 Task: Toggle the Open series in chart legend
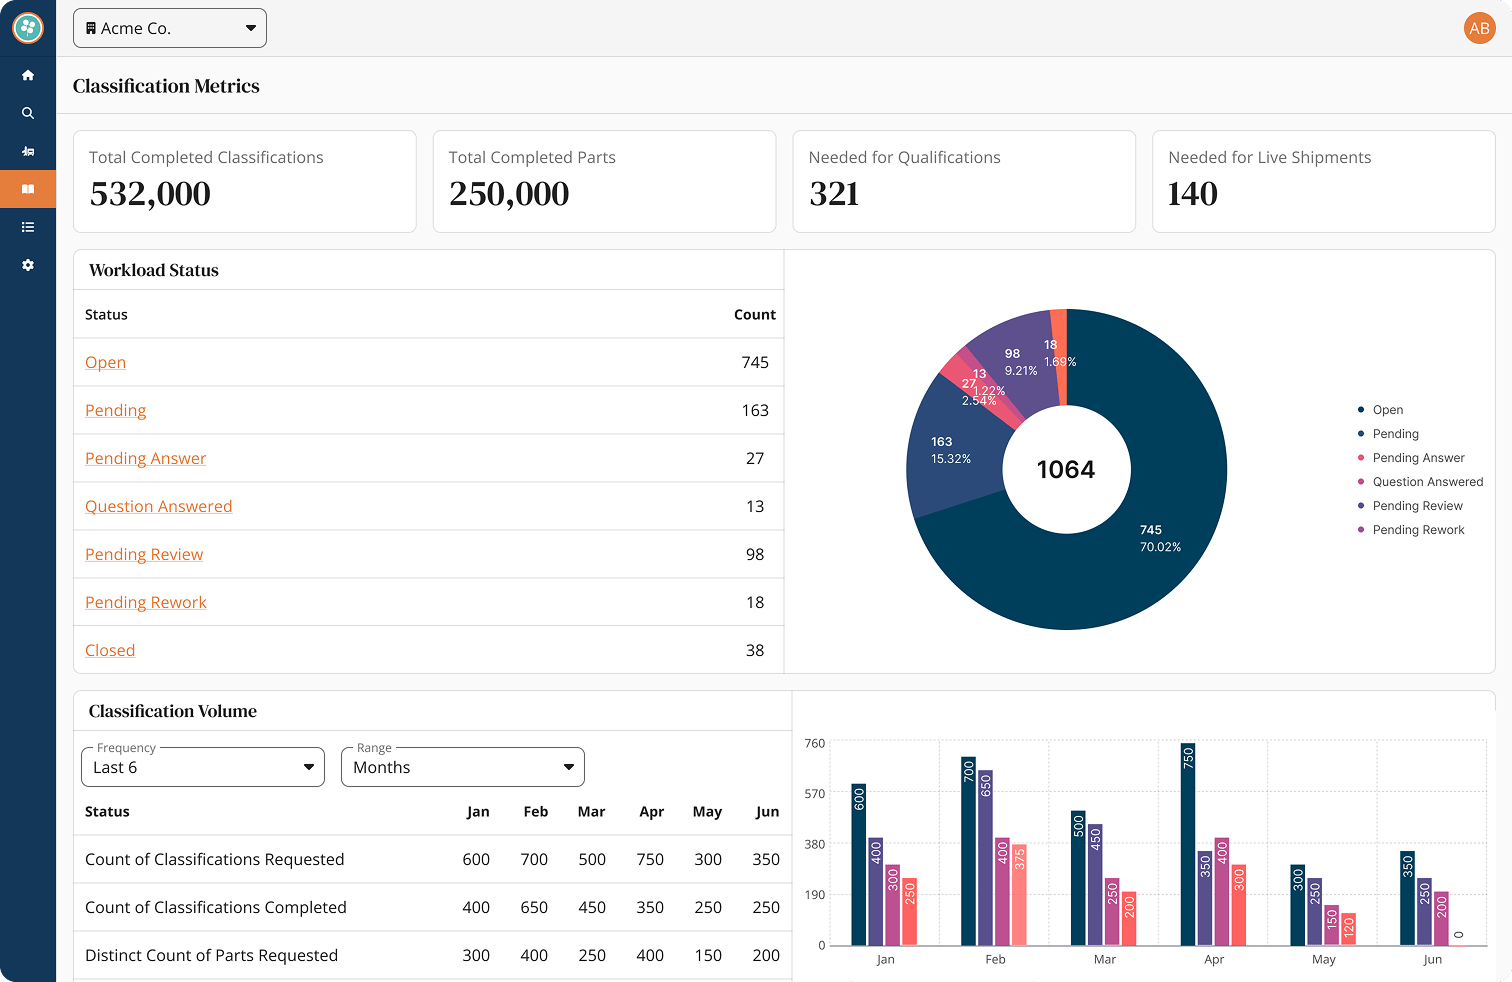point(1380,410)
